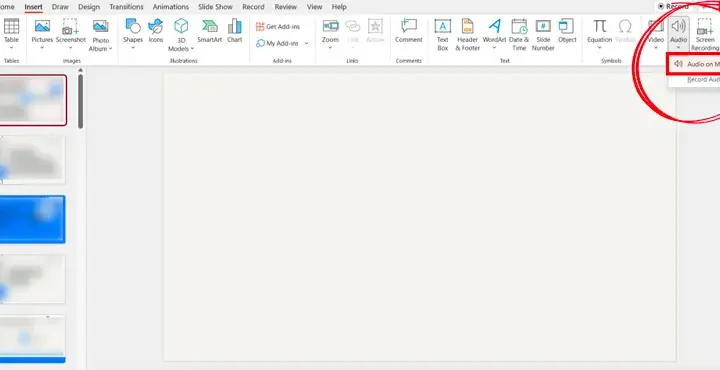Click the slide panel scrollbar handle
The image size is (720, 370).
[81, 101]
